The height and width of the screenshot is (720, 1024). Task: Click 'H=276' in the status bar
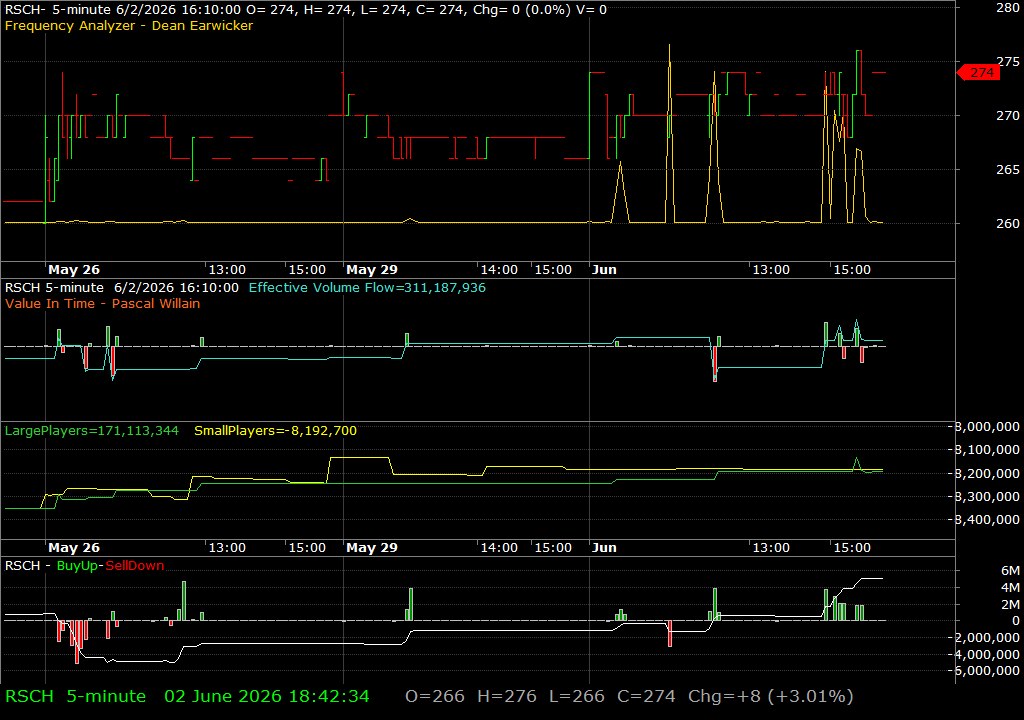[x=507, y=696]
